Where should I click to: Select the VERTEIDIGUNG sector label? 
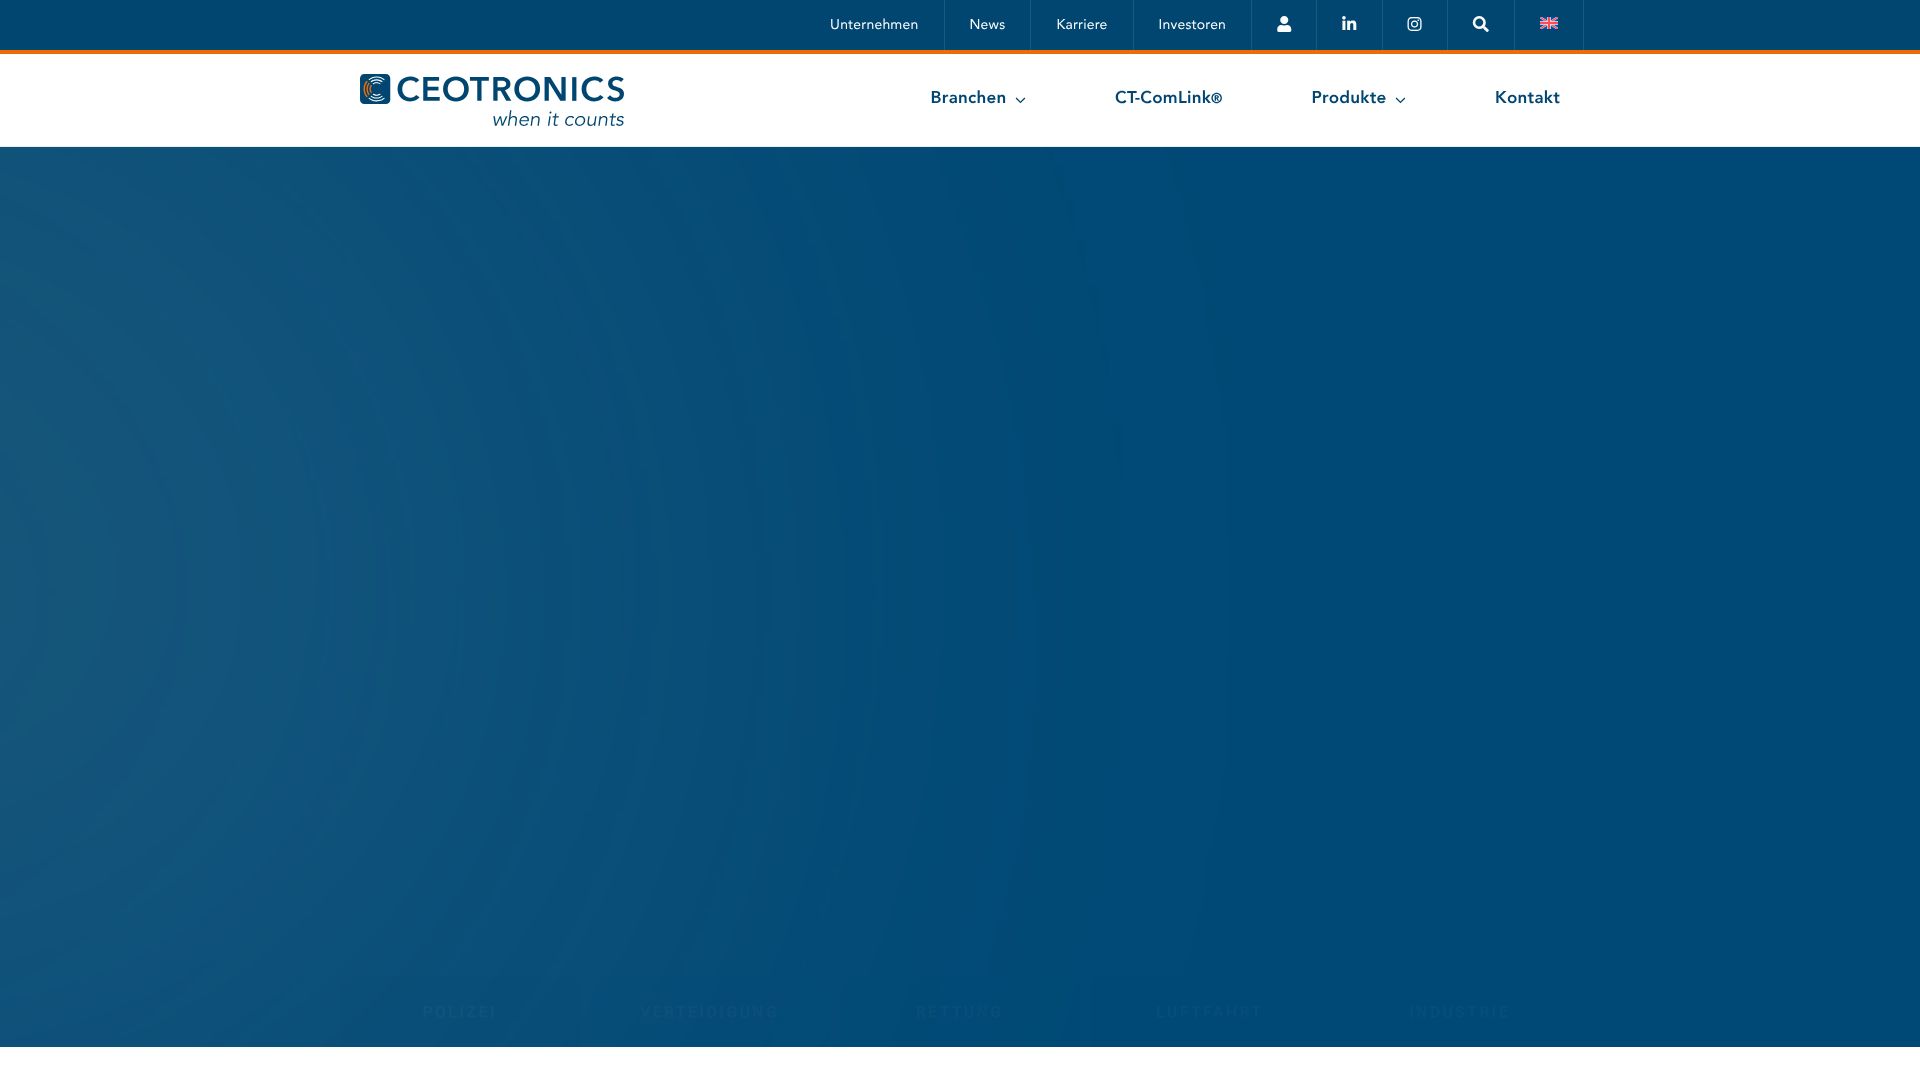pyautogui.click(x=708, y=1012)
